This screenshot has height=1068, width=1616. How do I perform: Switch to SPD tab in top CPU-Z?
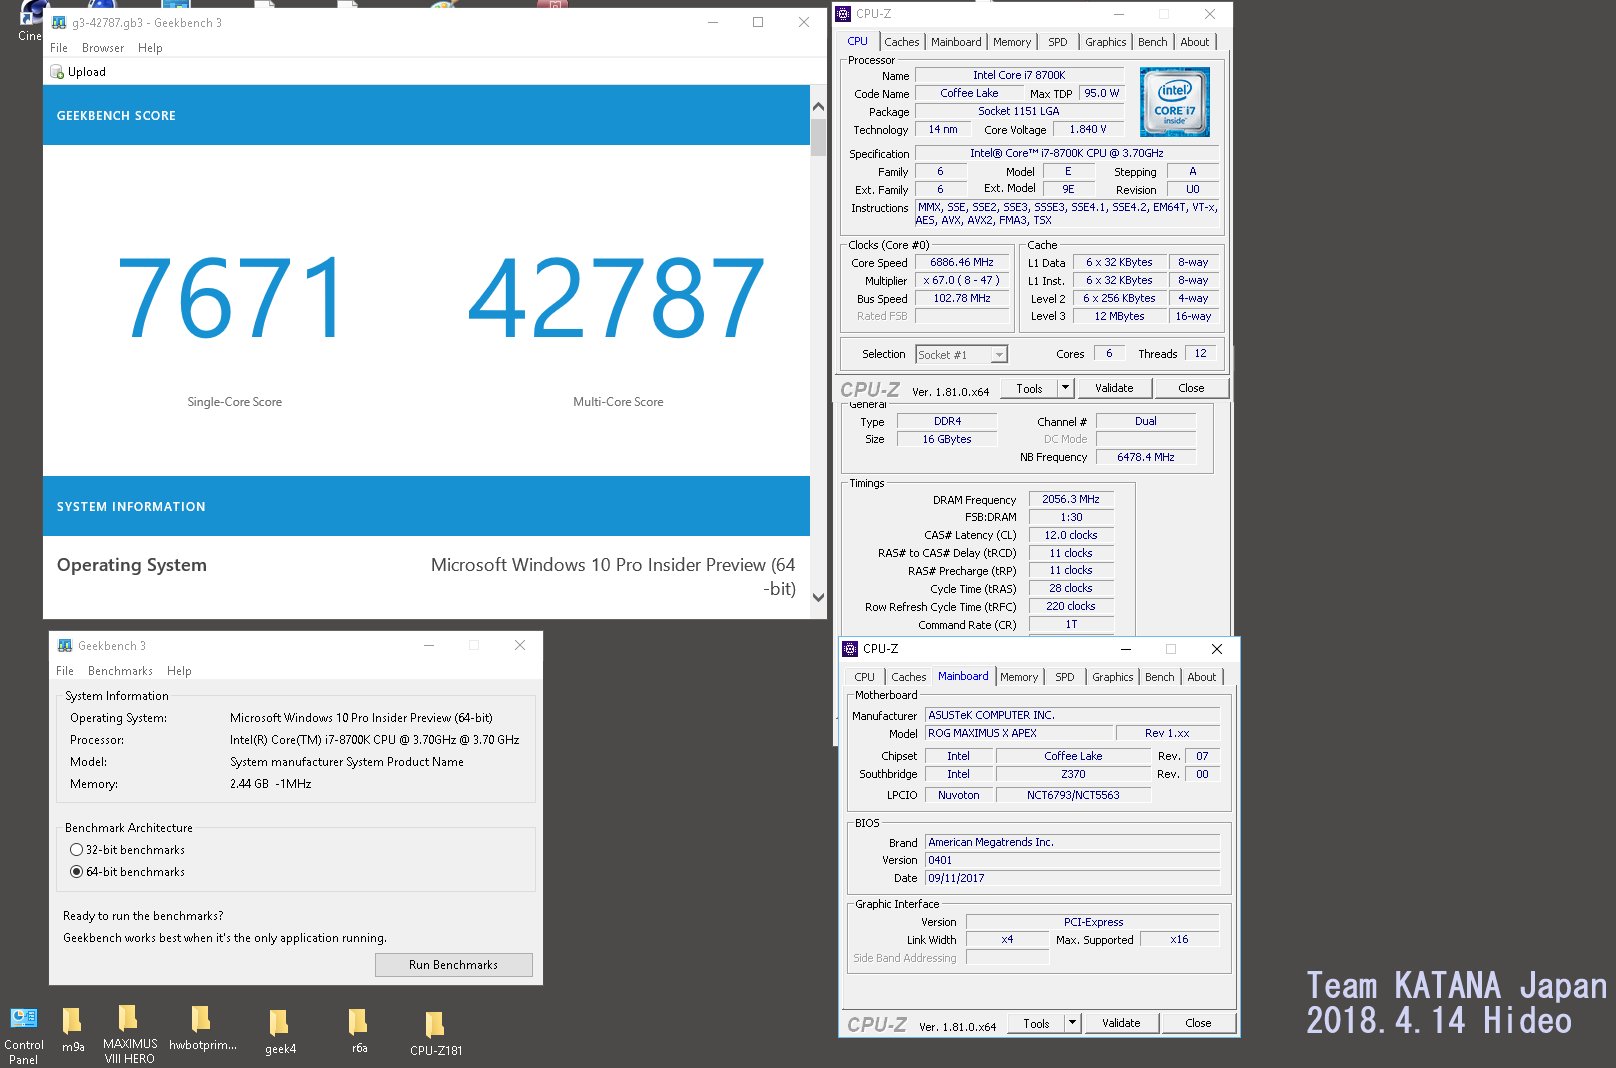[x=1057, y=42]
